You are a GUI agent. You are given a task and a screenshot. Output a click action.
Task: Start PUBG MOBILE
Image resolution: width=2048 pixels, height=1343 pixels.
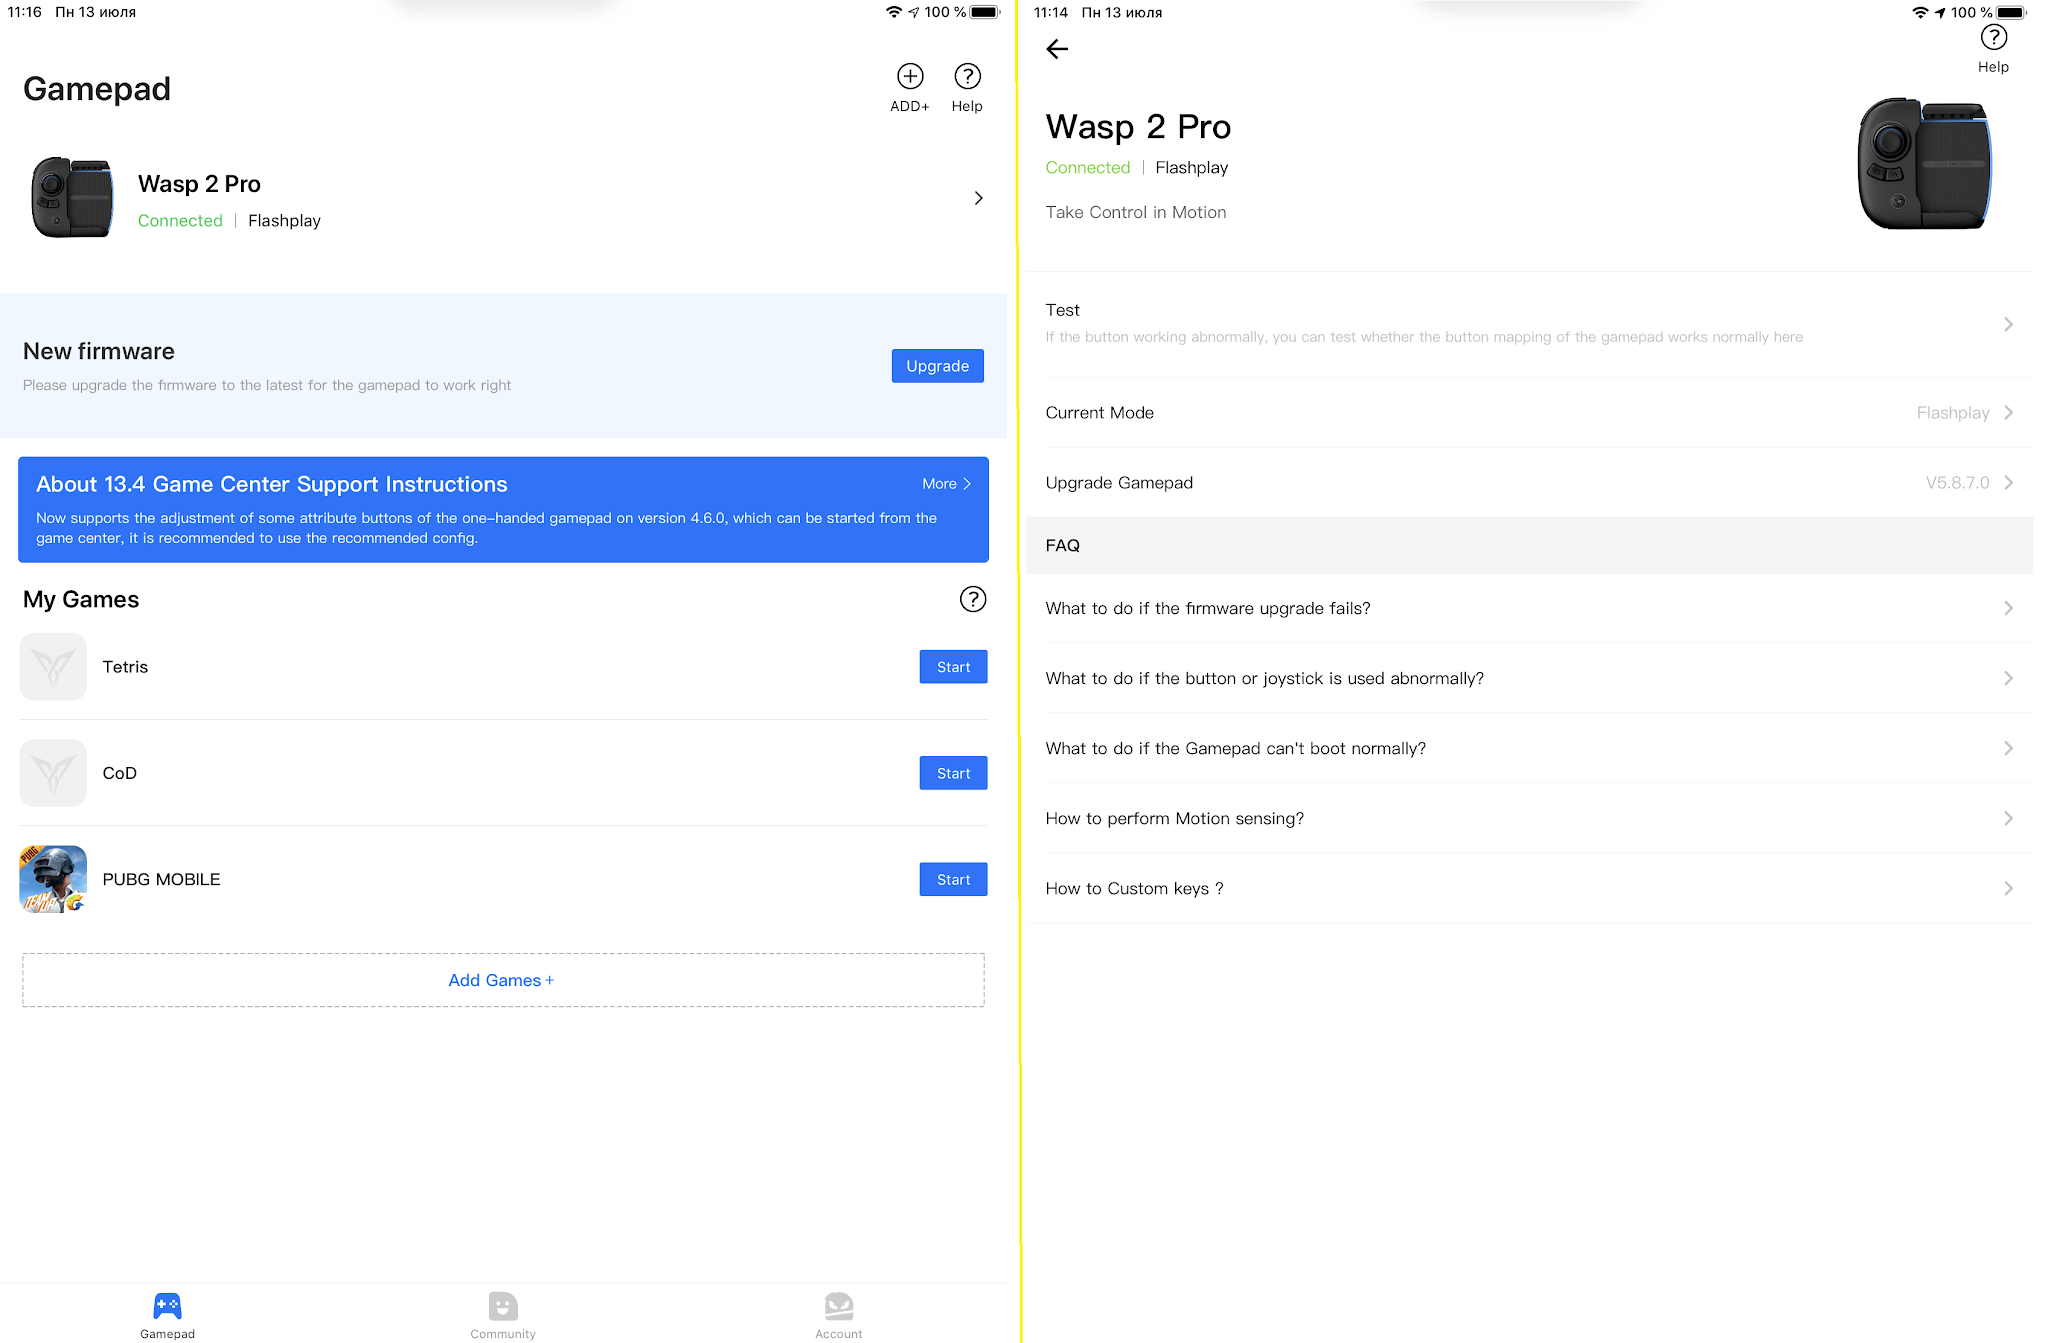coord(953,880)
